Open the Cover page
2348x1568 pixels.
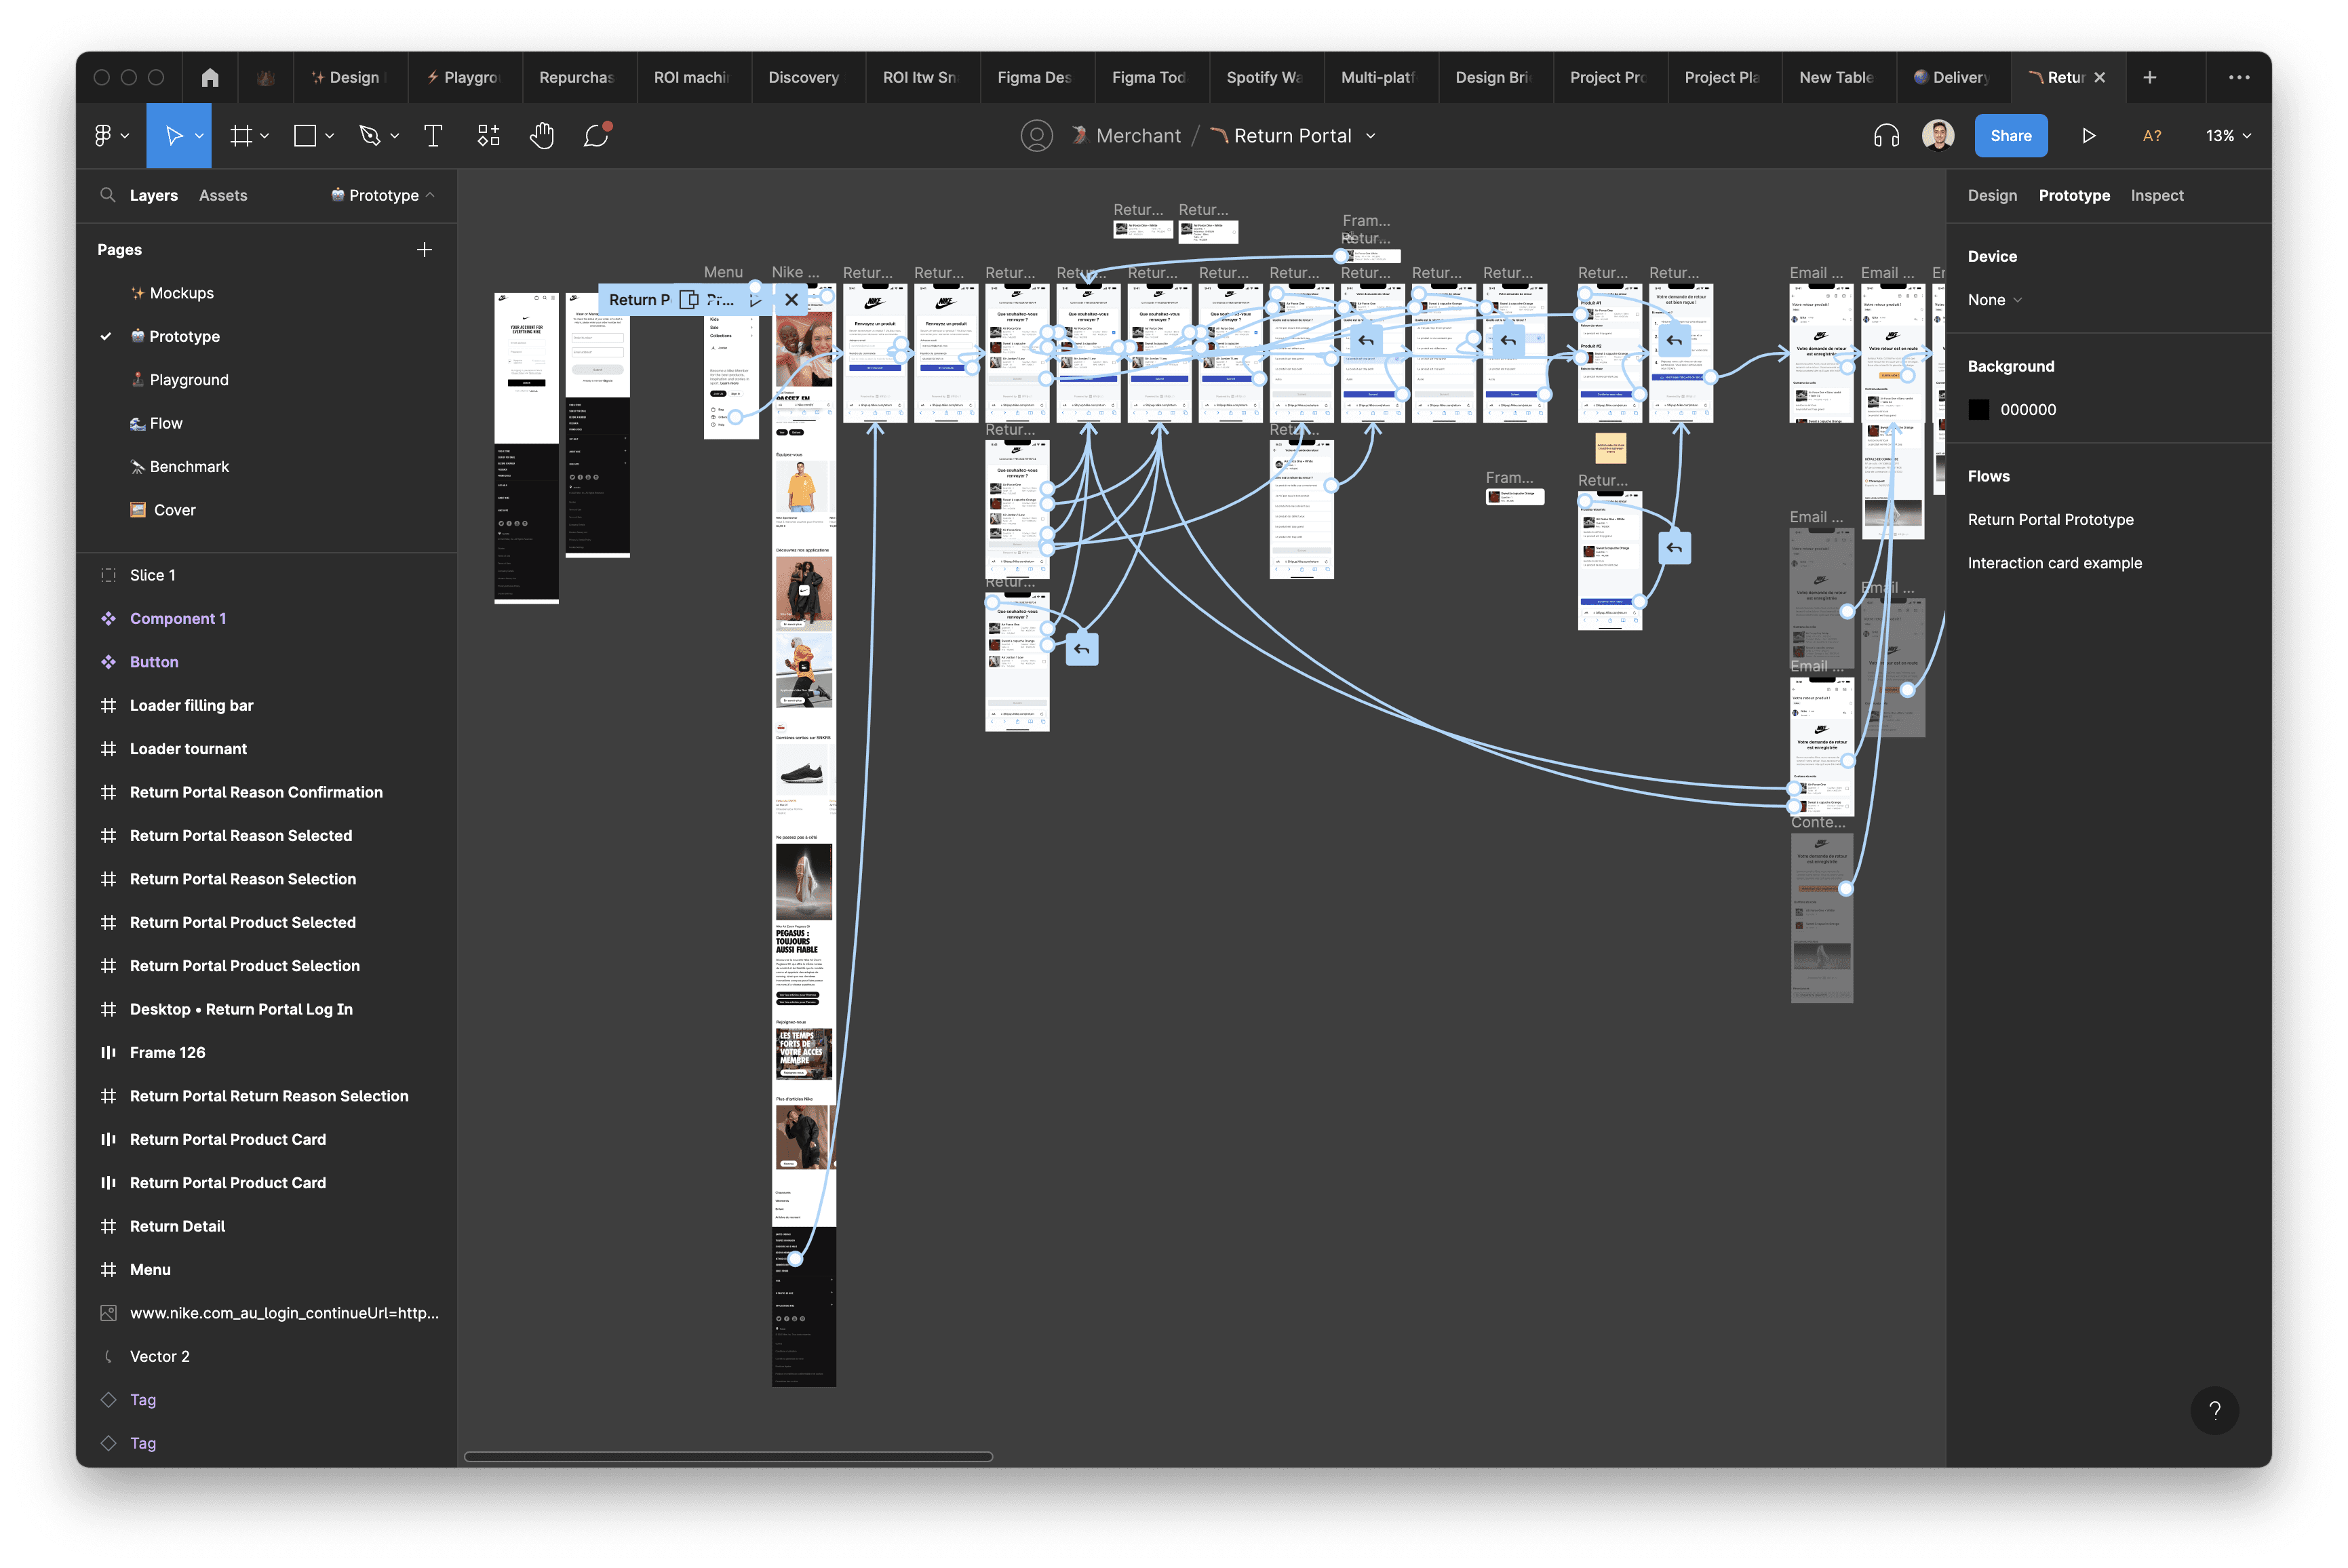[x=174, y=510]
